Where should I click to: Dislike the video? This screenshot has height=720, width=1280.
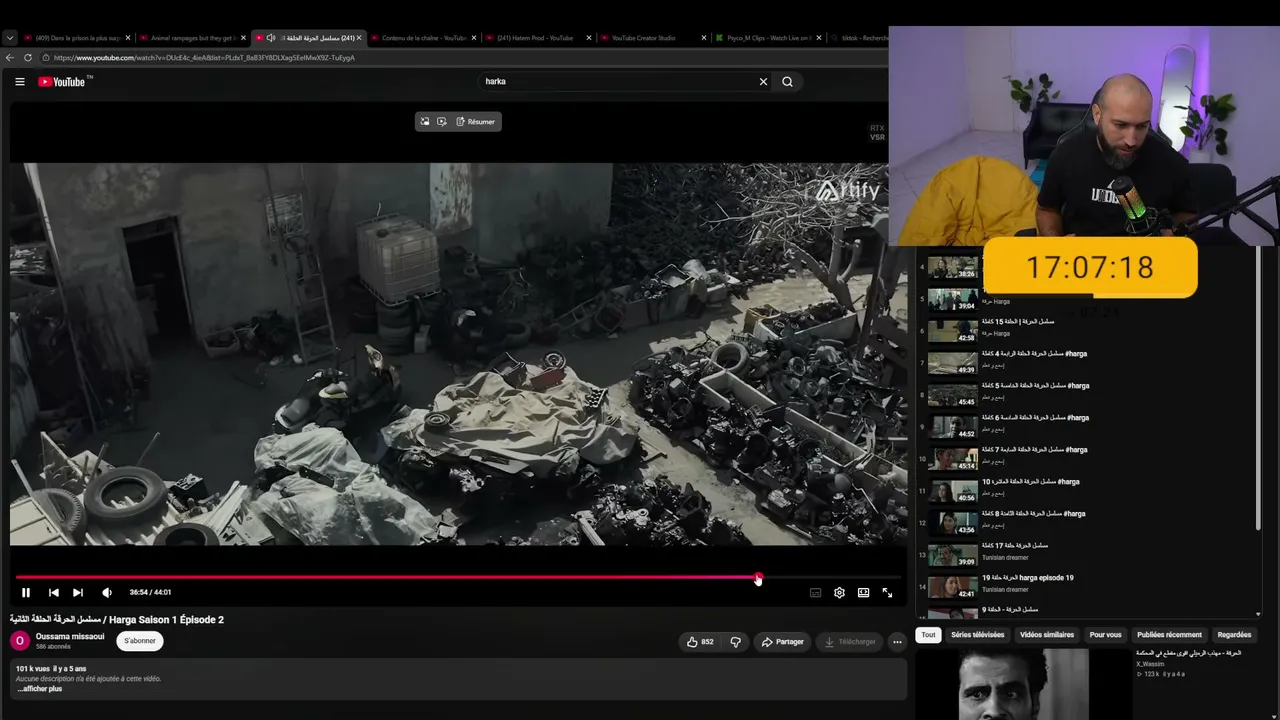[735, 642]
